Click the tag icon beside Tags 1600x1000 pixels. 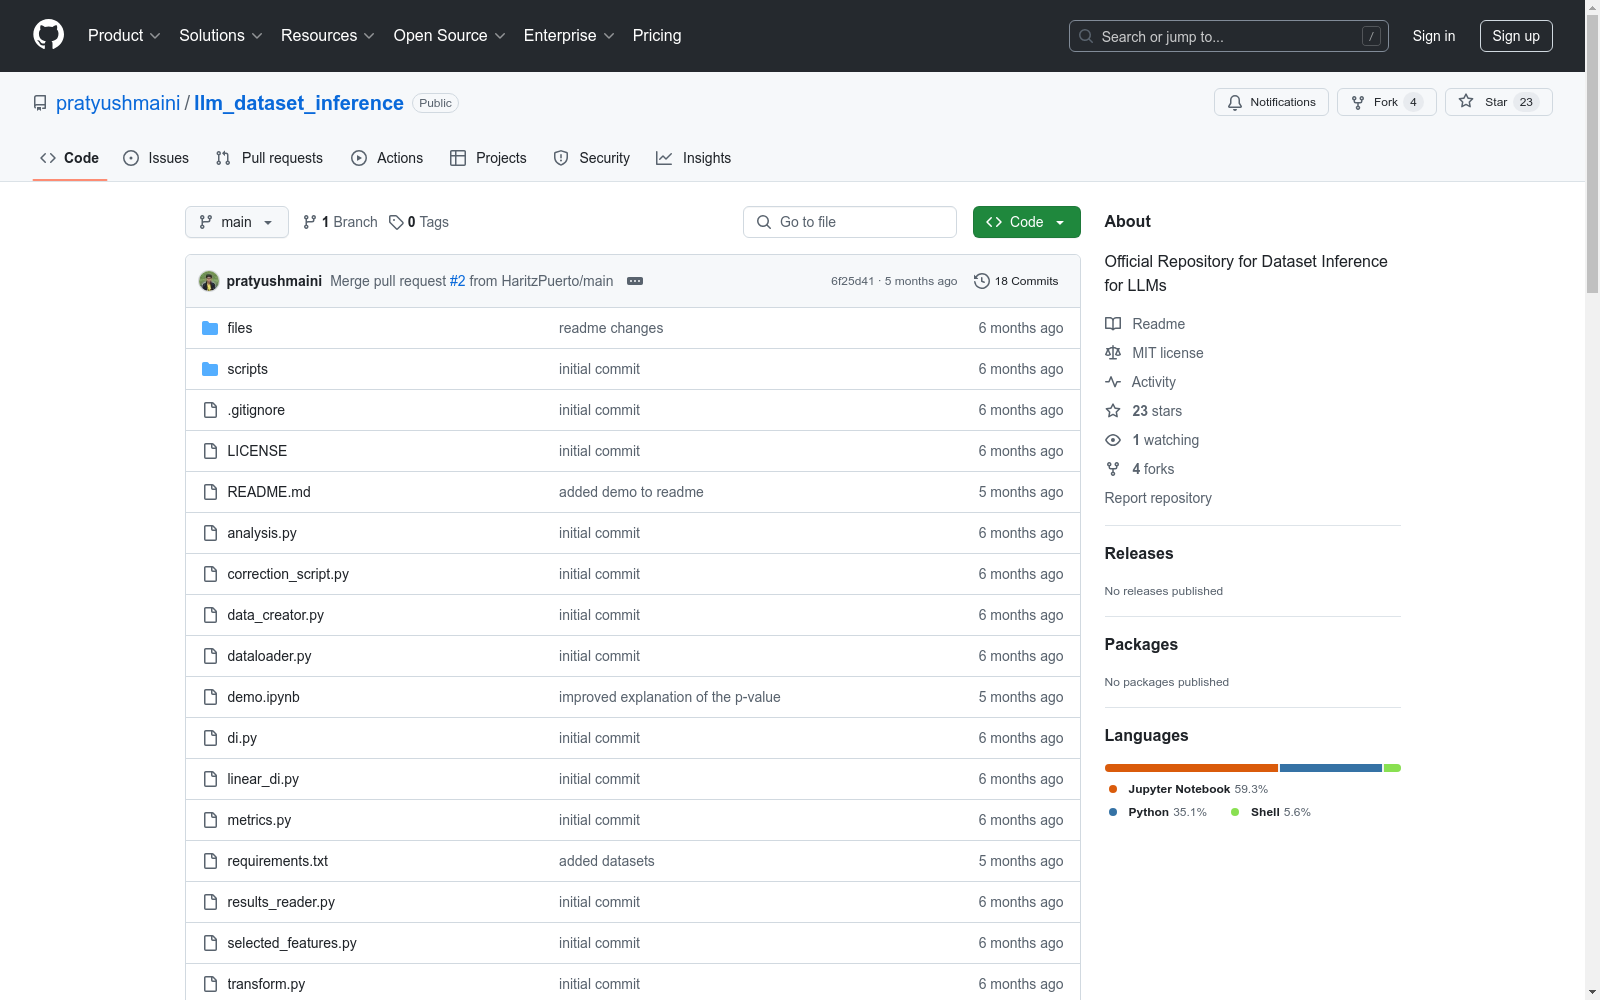click(396, 222)
